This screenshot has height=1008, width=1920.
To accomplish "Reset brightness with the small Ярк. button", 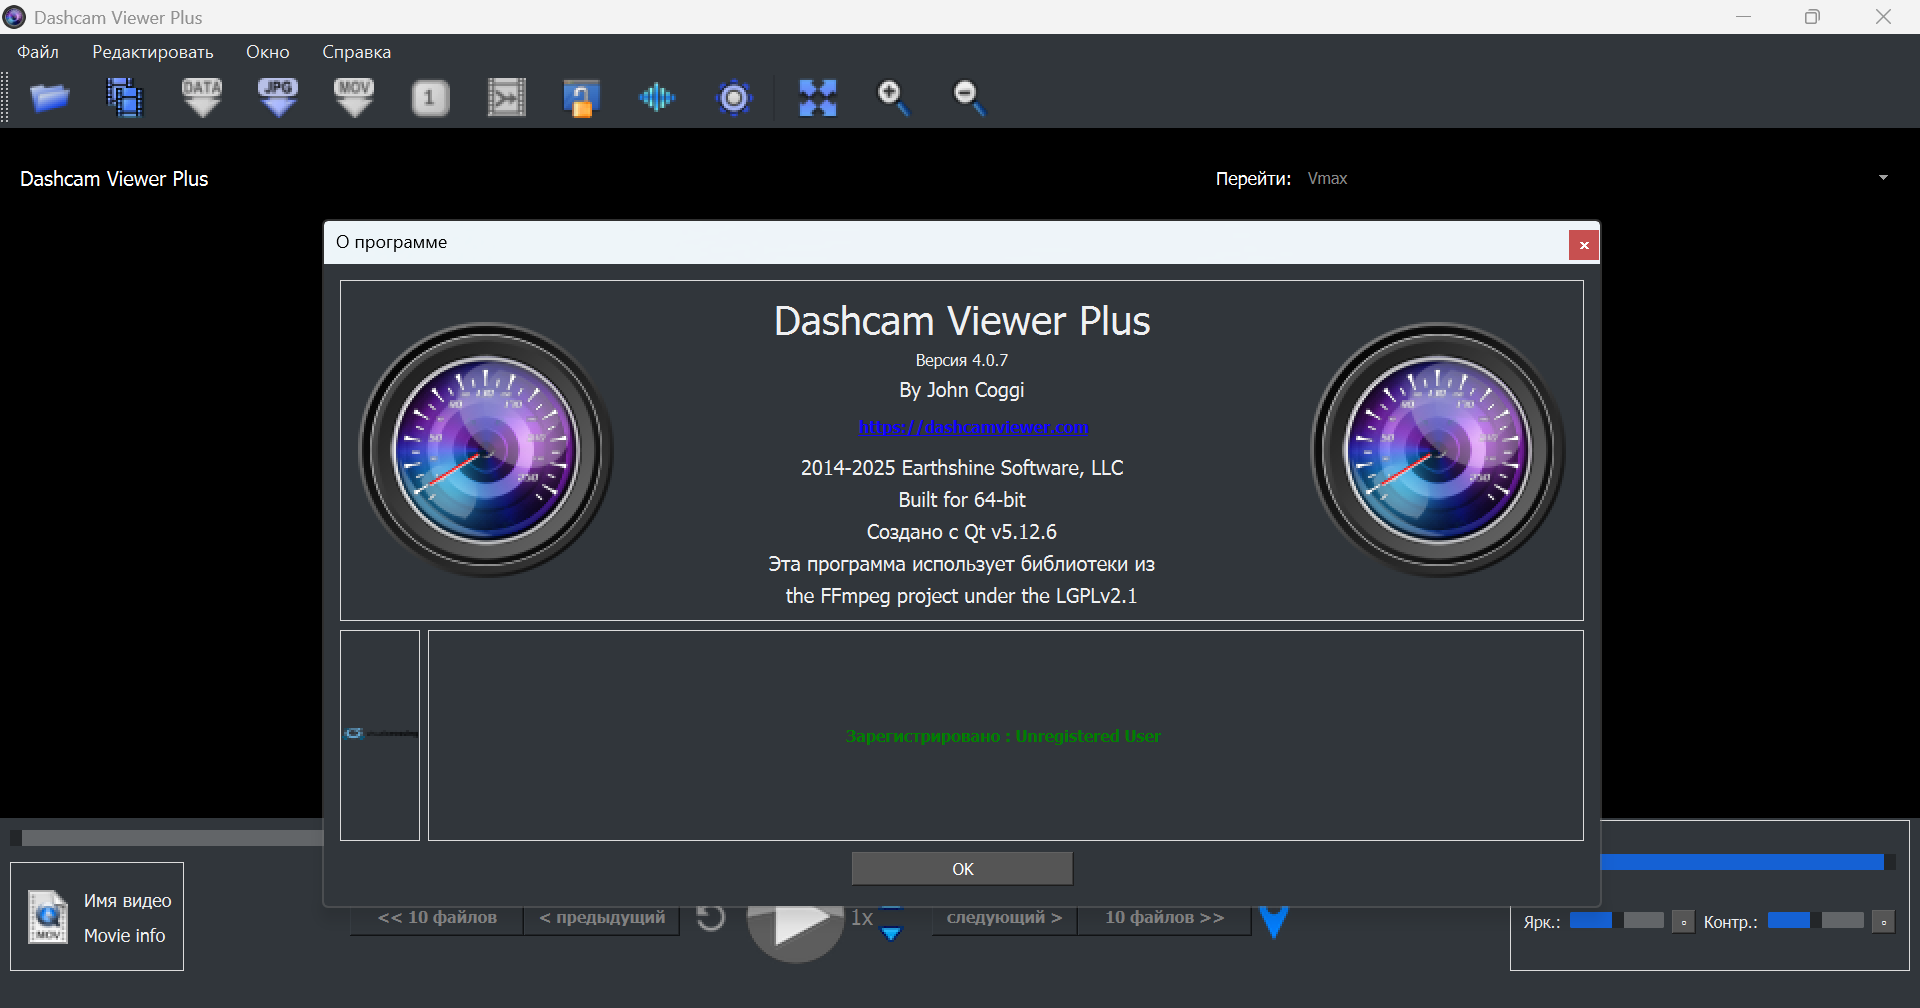I will pos(1684,922).
